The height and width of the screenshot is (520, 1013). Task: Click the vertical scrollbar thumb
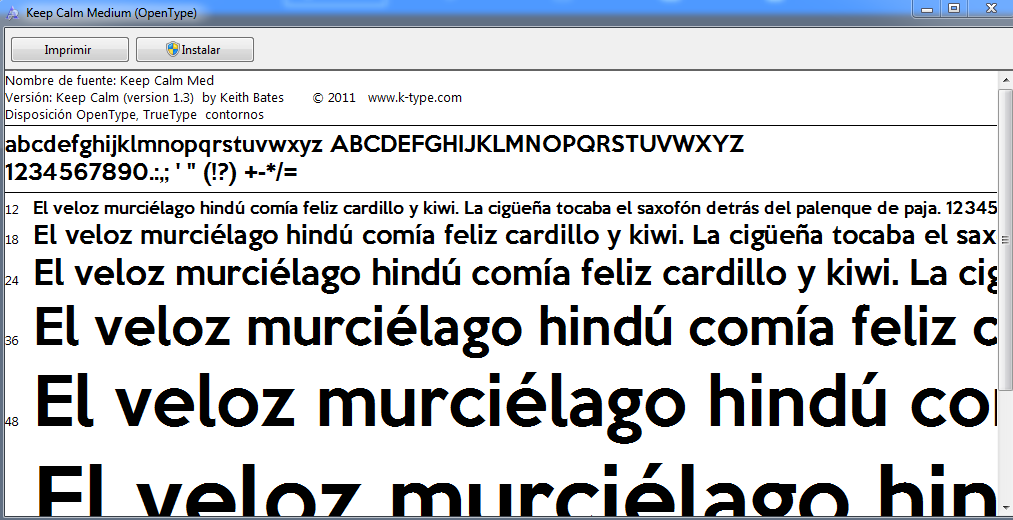point(1006,239)
